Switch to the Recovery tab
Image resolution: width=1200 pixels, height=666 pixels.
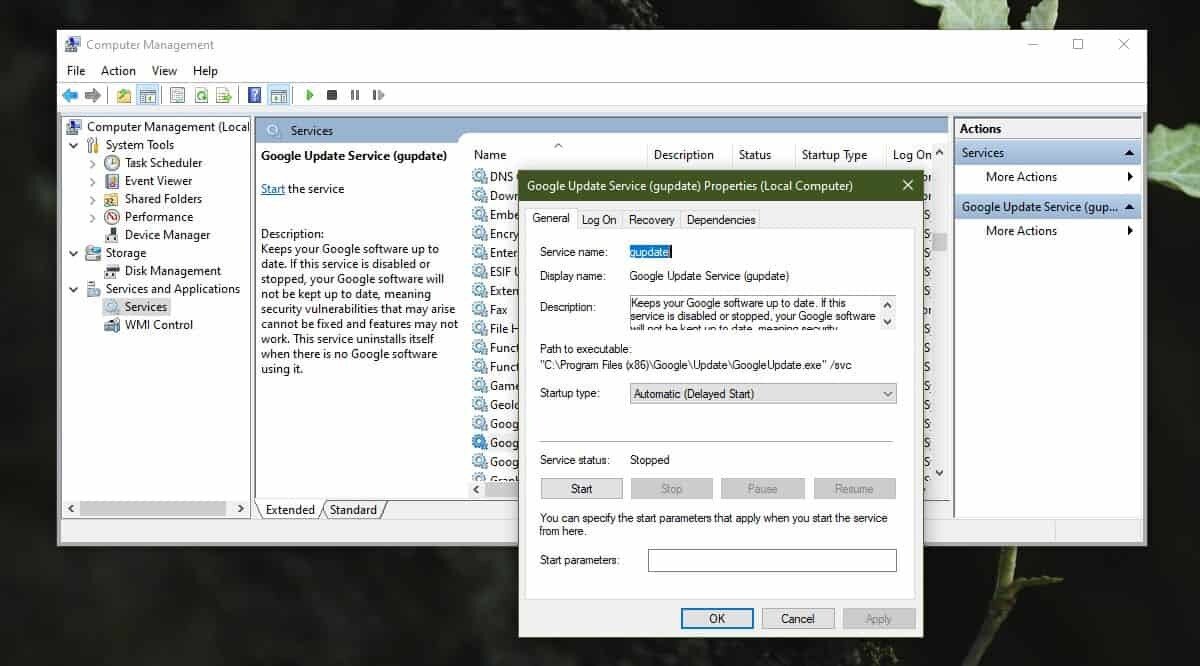point(651,219)
